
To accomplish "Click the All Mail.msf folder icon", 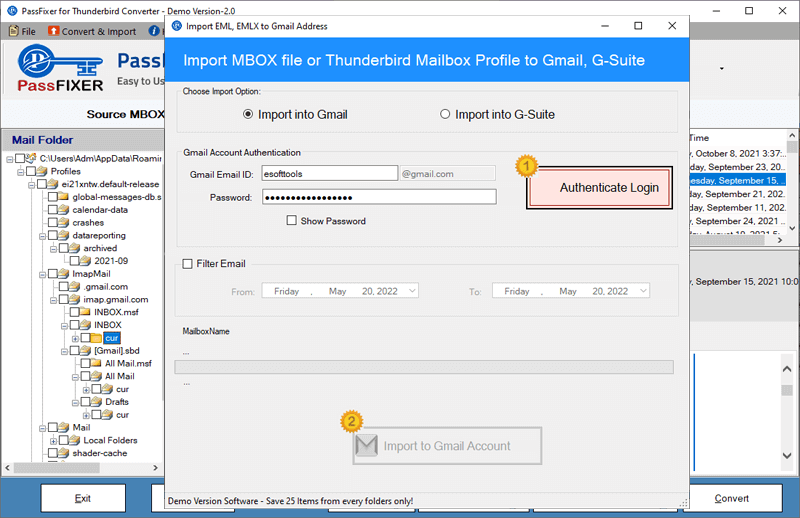I will tap(96, 363).
